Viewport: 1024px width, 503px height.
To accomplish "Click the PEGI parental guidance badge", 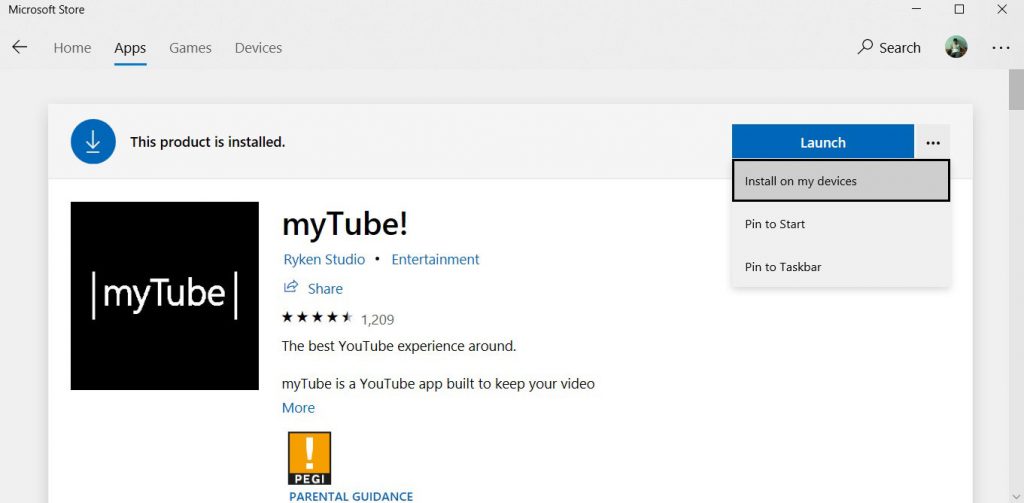I will pyautogui.click(x=310, y=458).
